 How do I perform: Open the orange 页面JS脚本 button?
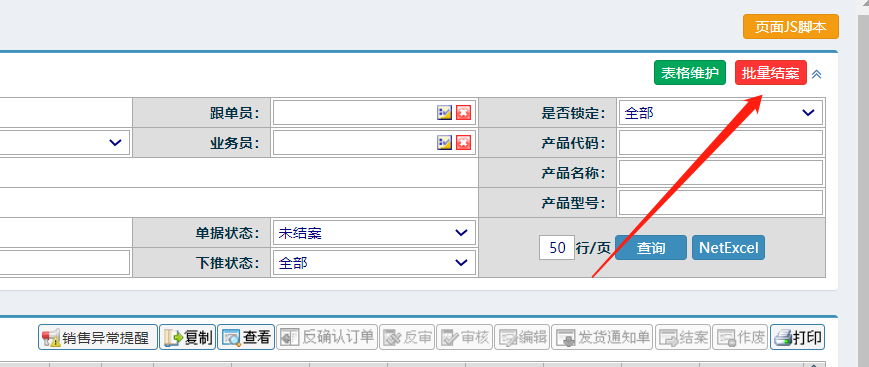(x=791, y=27)
